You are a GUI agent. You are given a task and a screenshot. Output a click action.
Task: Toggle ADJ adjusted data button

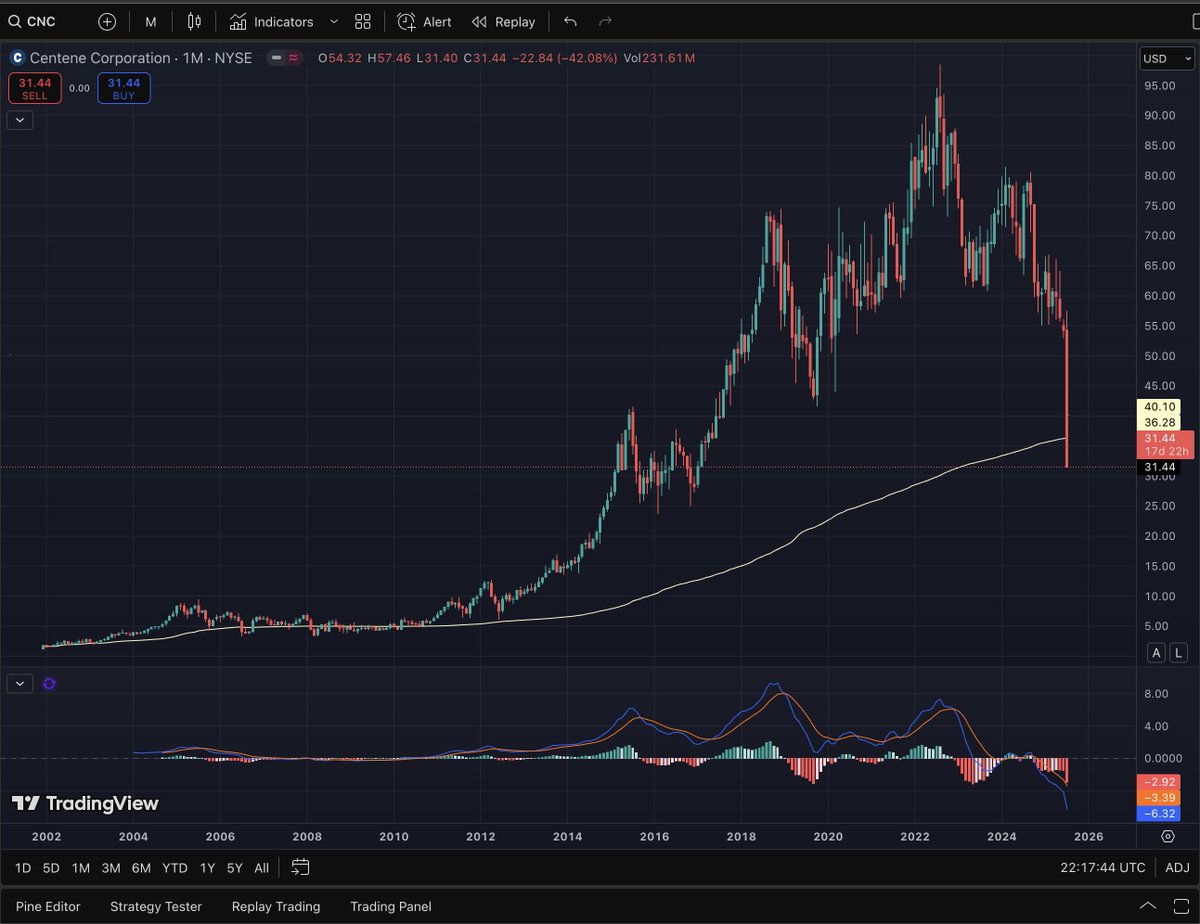1177,868
